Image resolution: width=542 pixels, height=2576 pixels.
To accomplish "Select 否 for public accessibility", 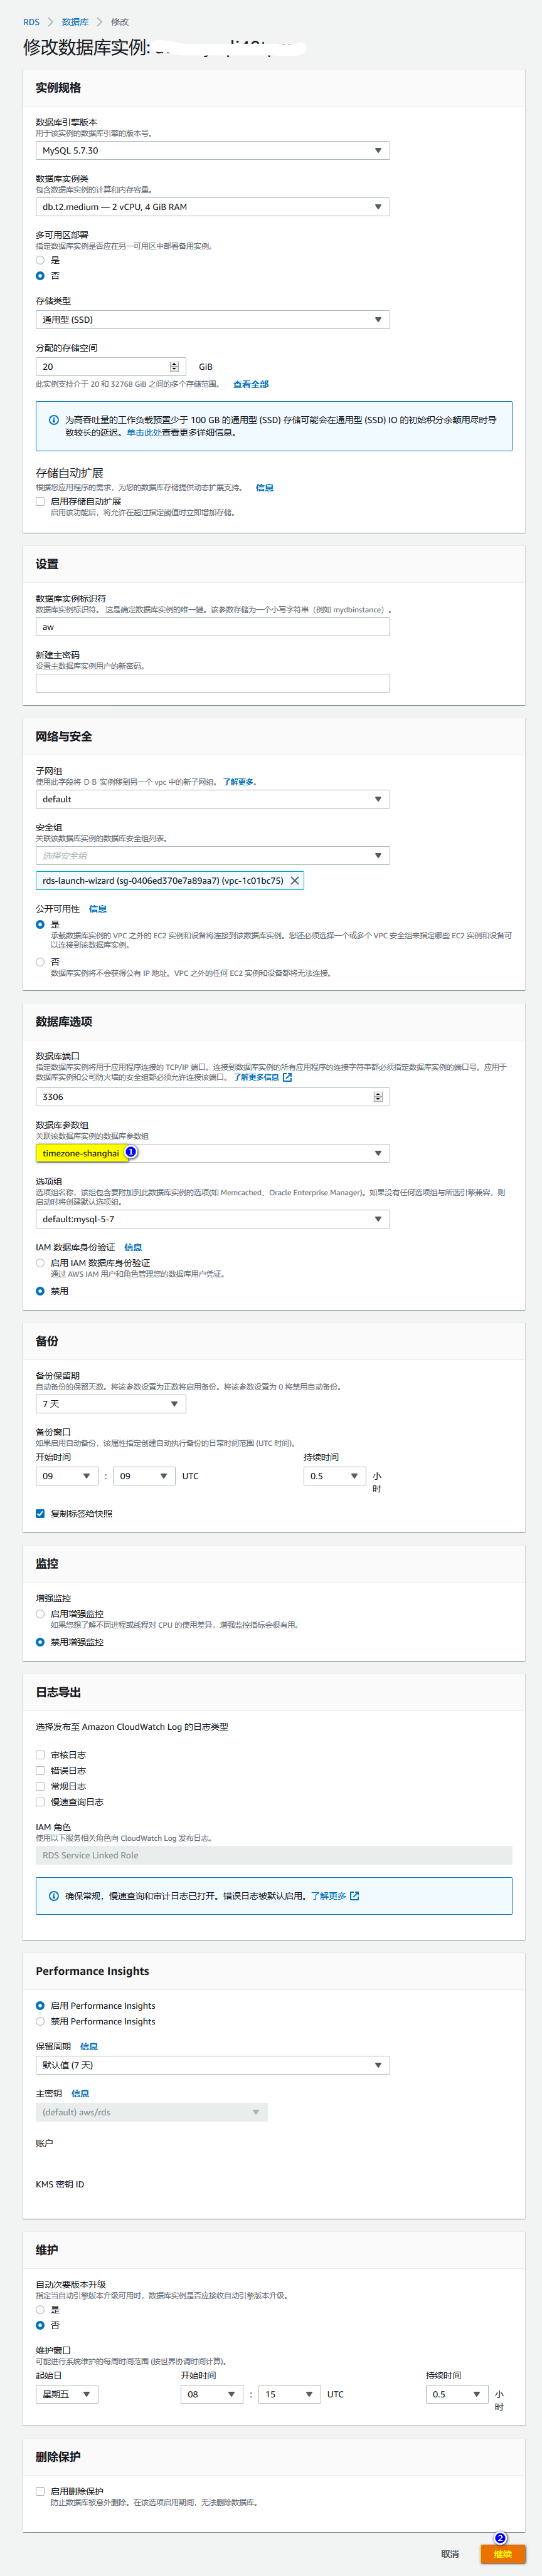I will (x=40, y=962).
